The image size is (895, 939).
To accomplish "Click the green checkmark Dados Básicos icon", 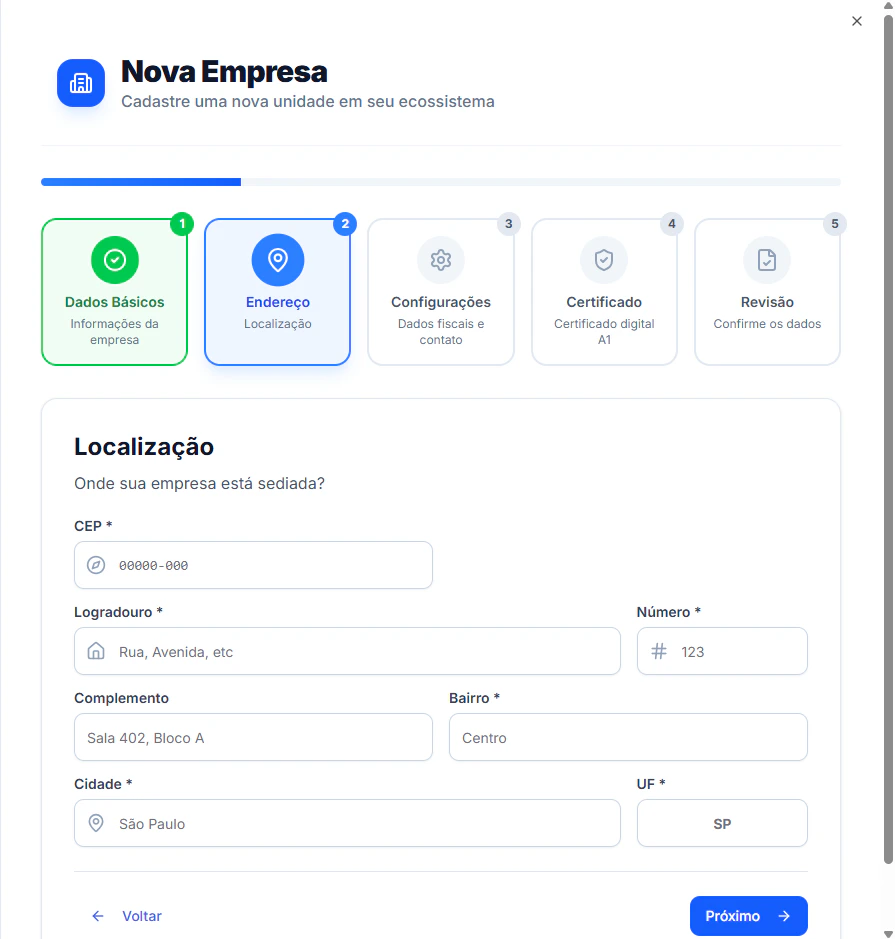I will click(x=114, y=260).
